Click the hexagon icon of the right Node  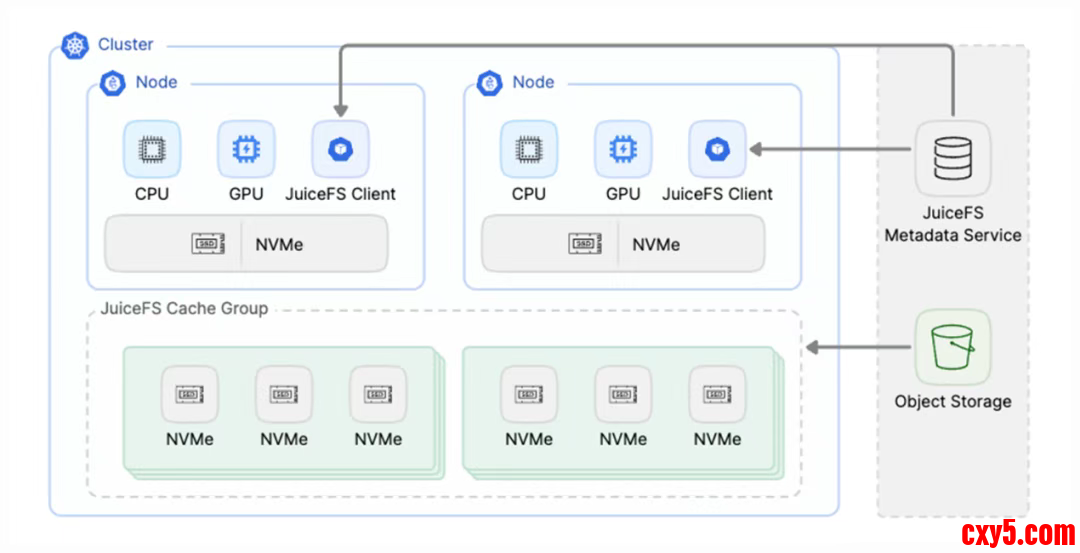click(x=490, y=83)
